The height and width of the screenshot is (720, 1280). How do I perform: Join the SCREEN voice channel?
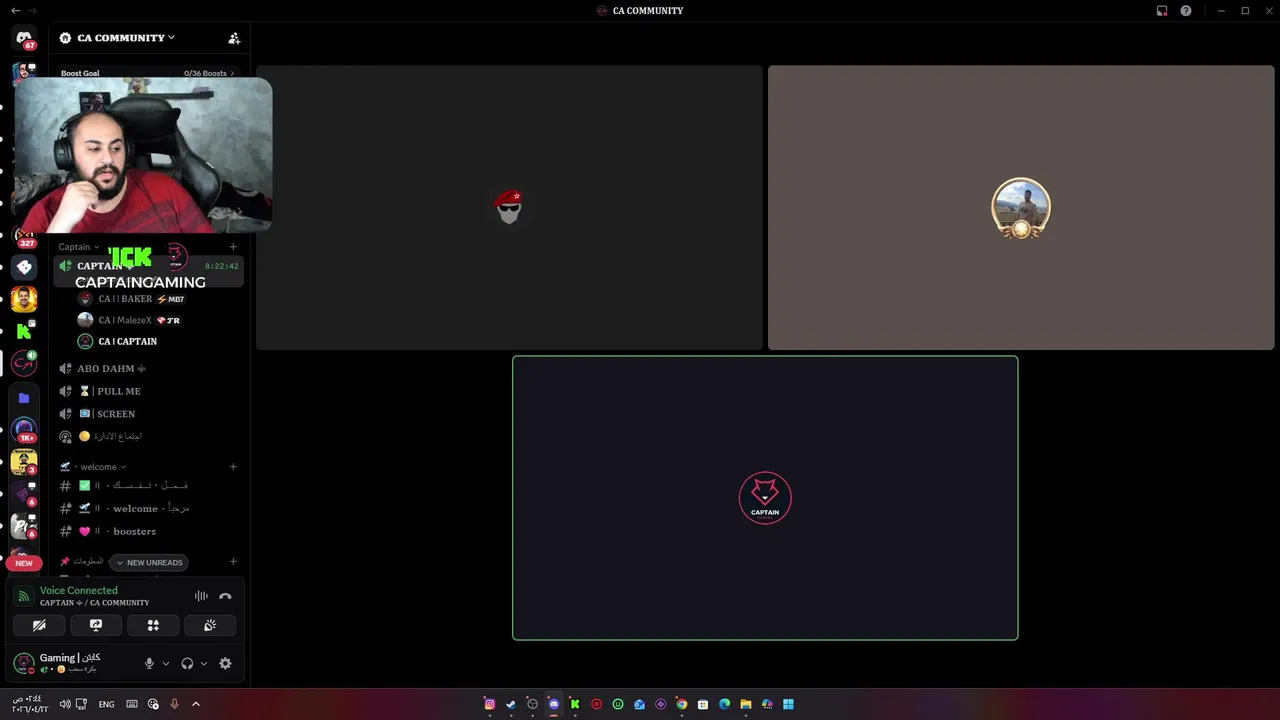148,414
